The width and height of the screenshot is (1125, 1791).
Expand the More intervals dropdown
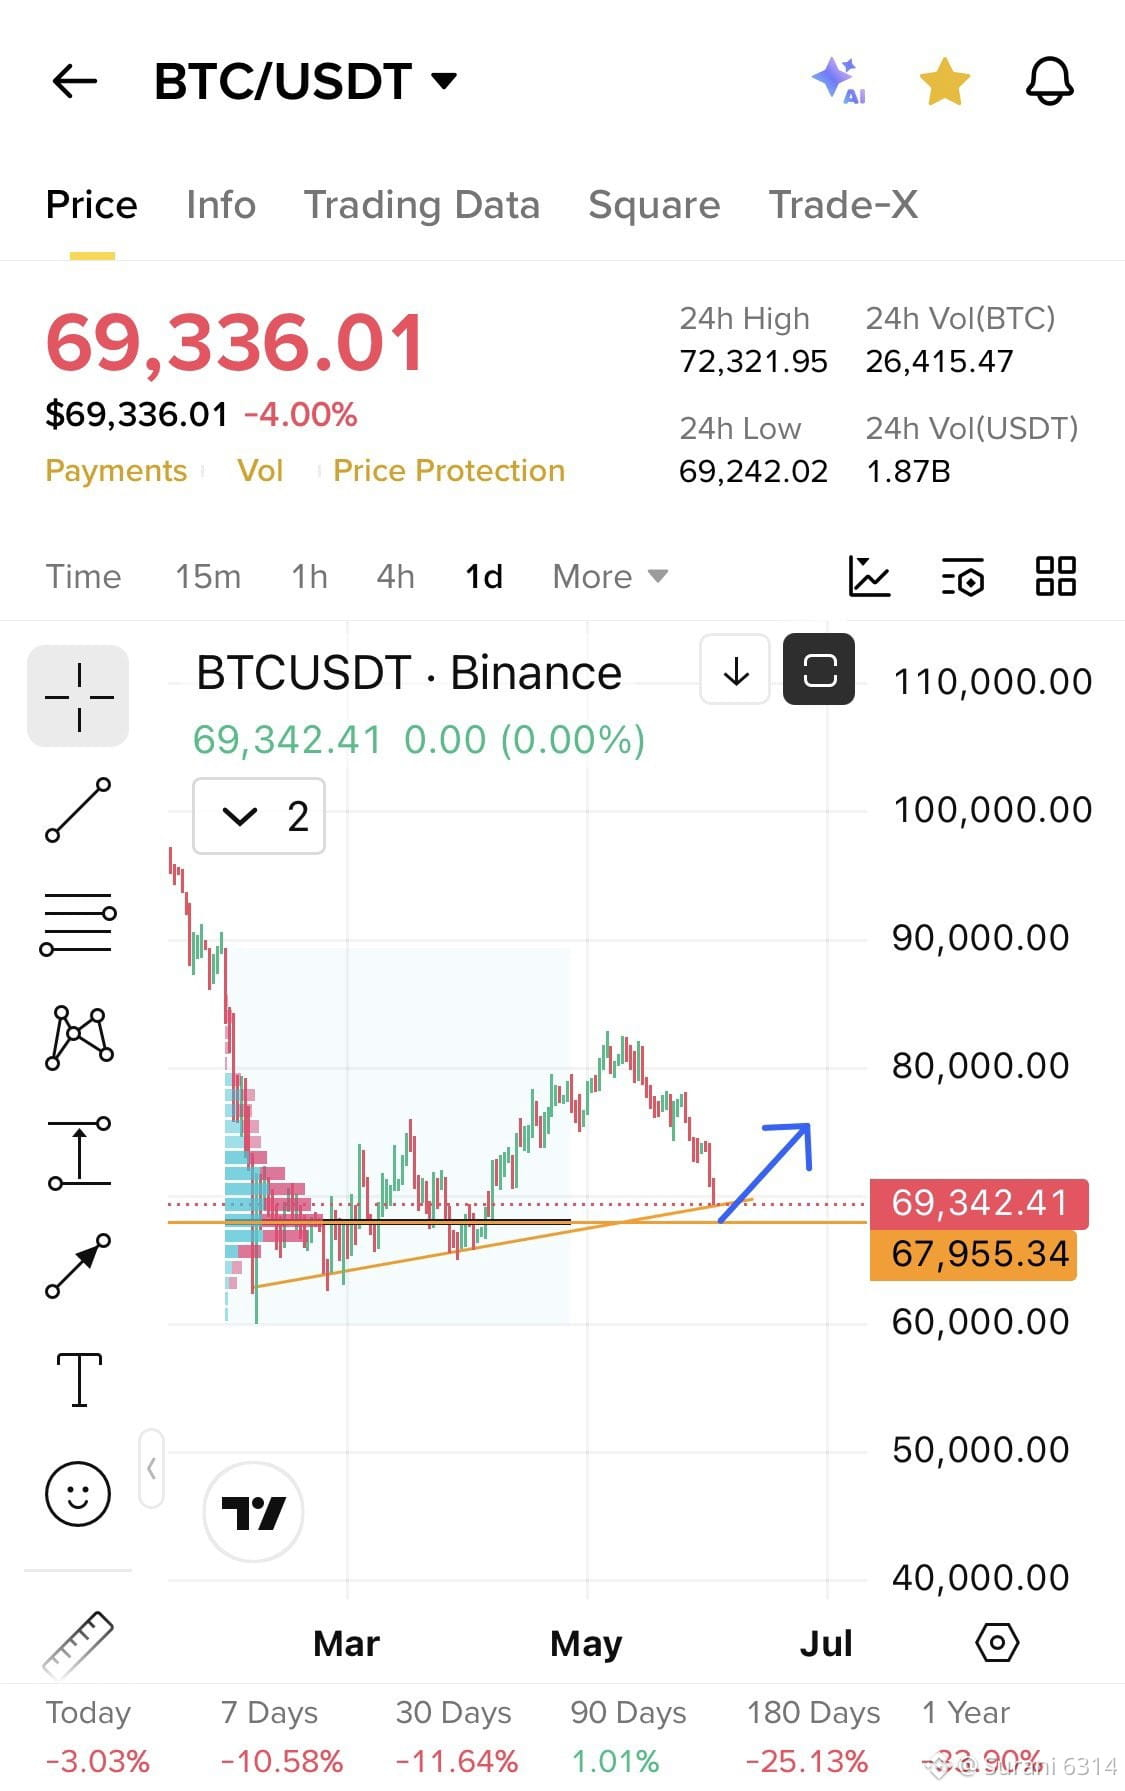point(610,577)
